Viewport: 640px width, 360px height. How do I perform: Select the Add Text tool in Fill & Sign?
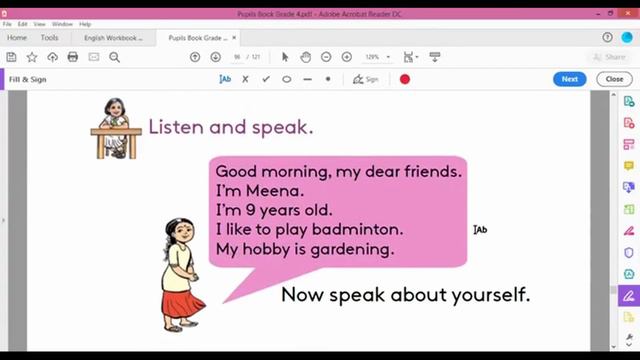[225, 79]
